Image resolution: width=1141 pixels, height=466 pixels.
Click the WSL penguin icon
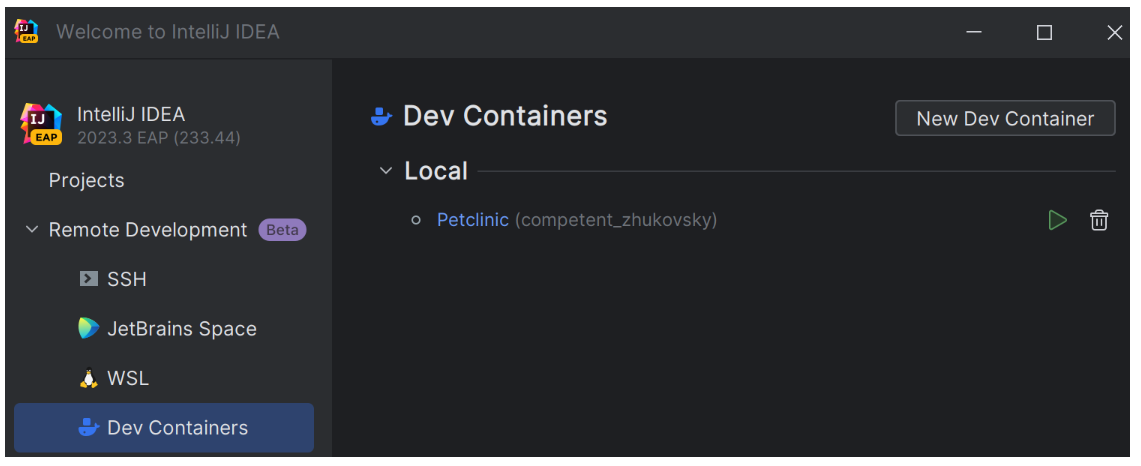point(89,378)
